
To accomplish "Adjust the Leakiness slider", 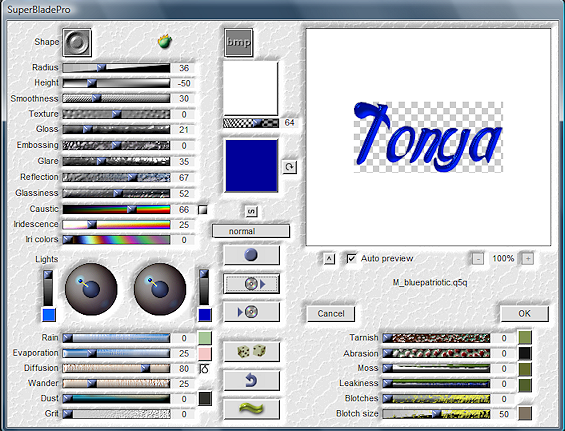I will tap(436, 383).
